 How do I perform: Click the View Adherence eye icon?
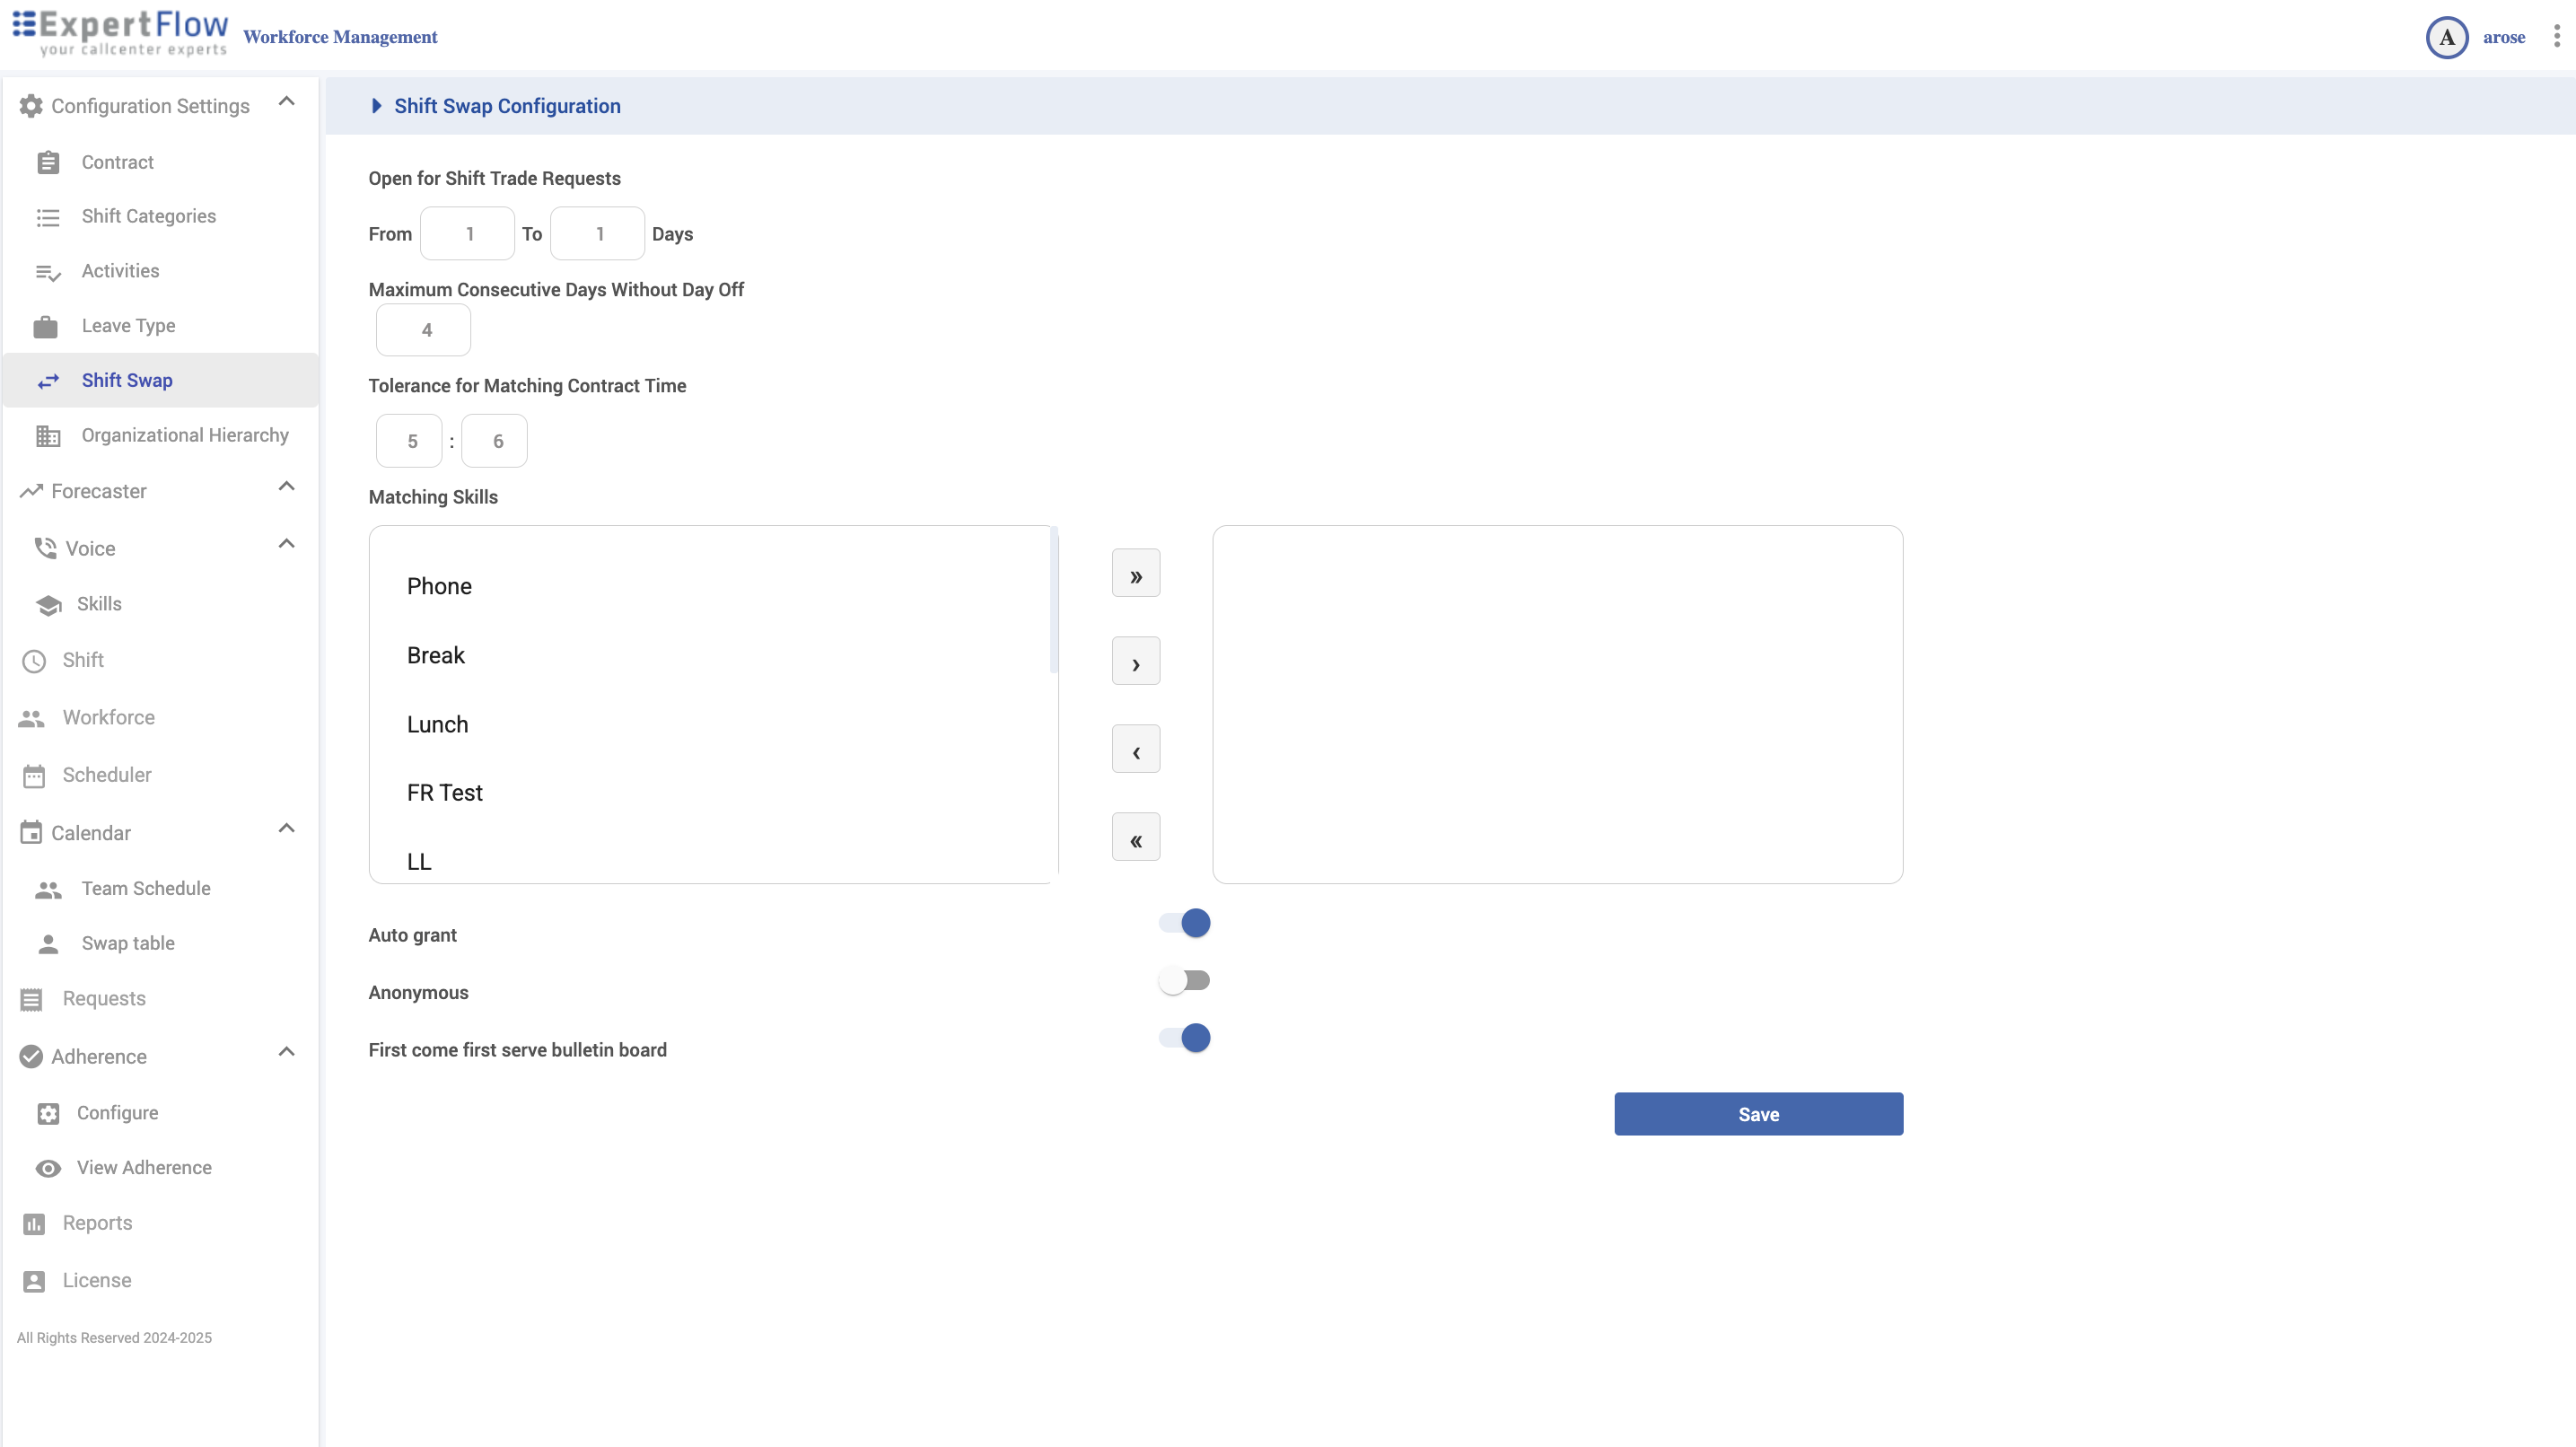(x=48, y=1168)
